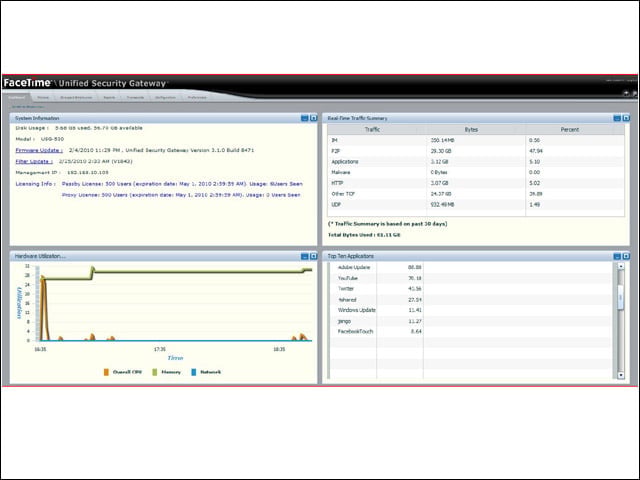Minimize the Real-Time Traffic Summary panel
This screenshot has width=640, height=480.
coord(617,118)
